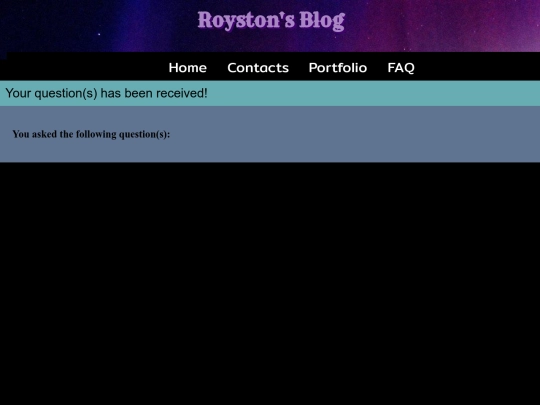
Task: Open the Home page link
Action: pyautogui.click(x=188, y=68)
